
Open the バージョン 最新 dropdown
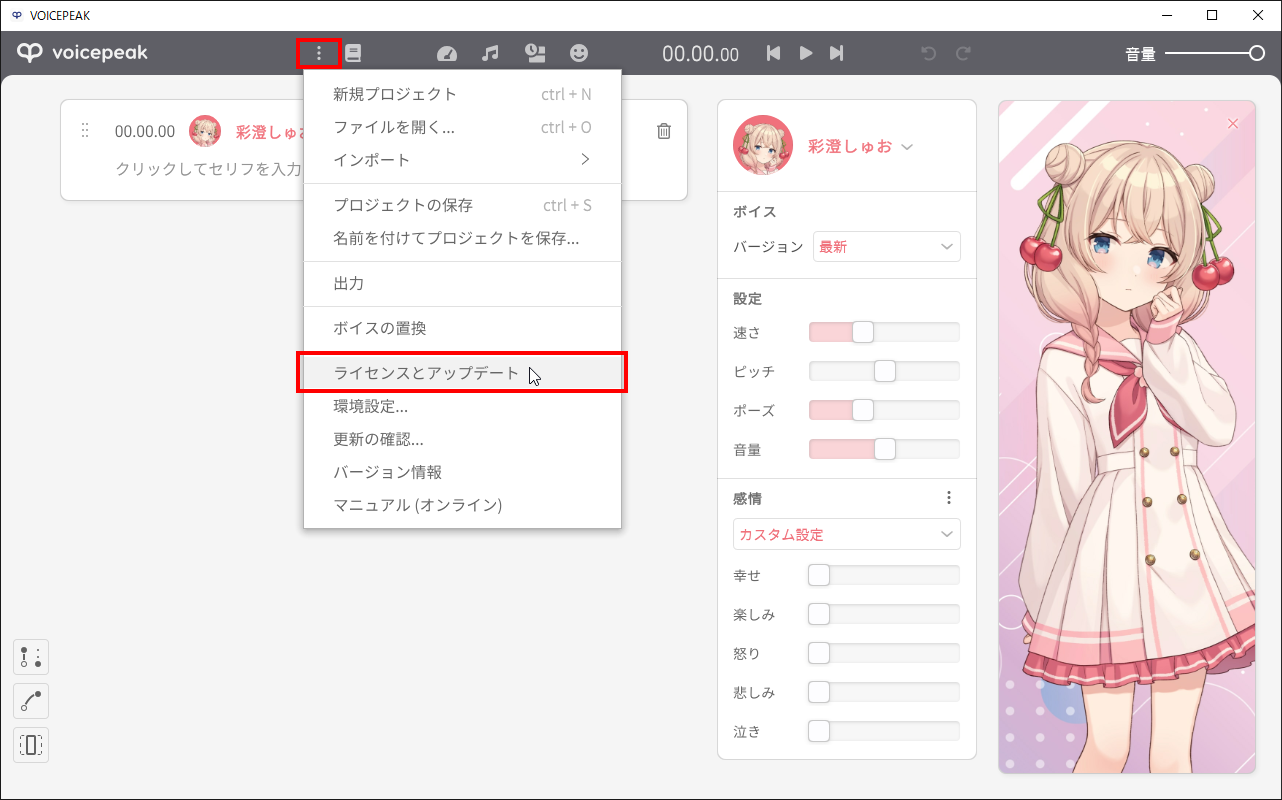(887, 247)
